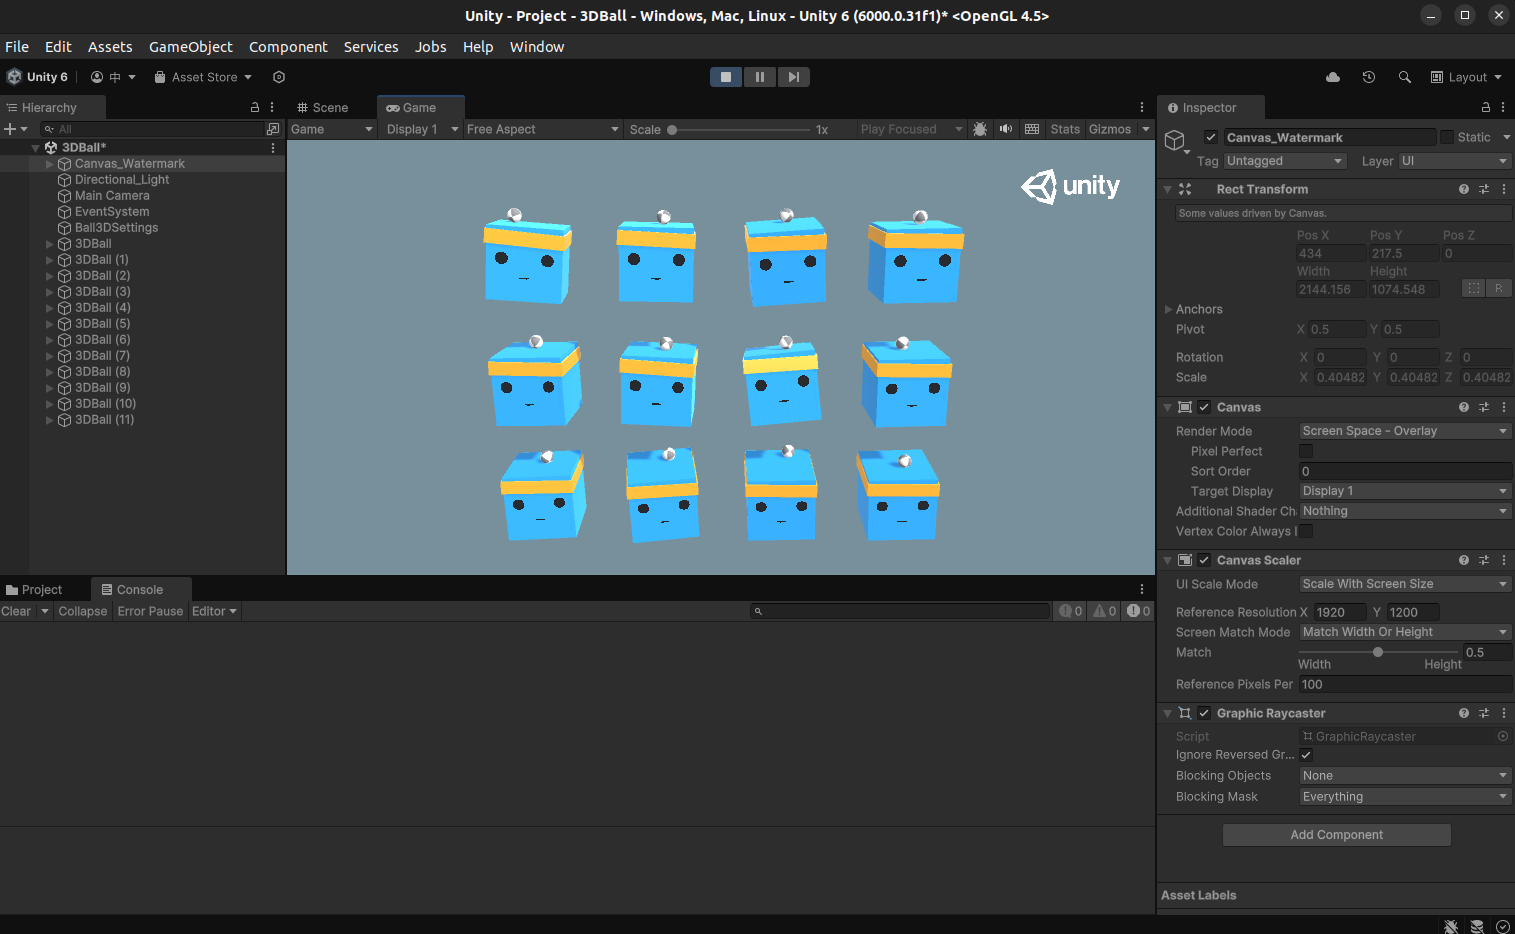Click the debug bug icon in Game view
The height and width of the screenshot is (934, 1515).
[980, 129]
